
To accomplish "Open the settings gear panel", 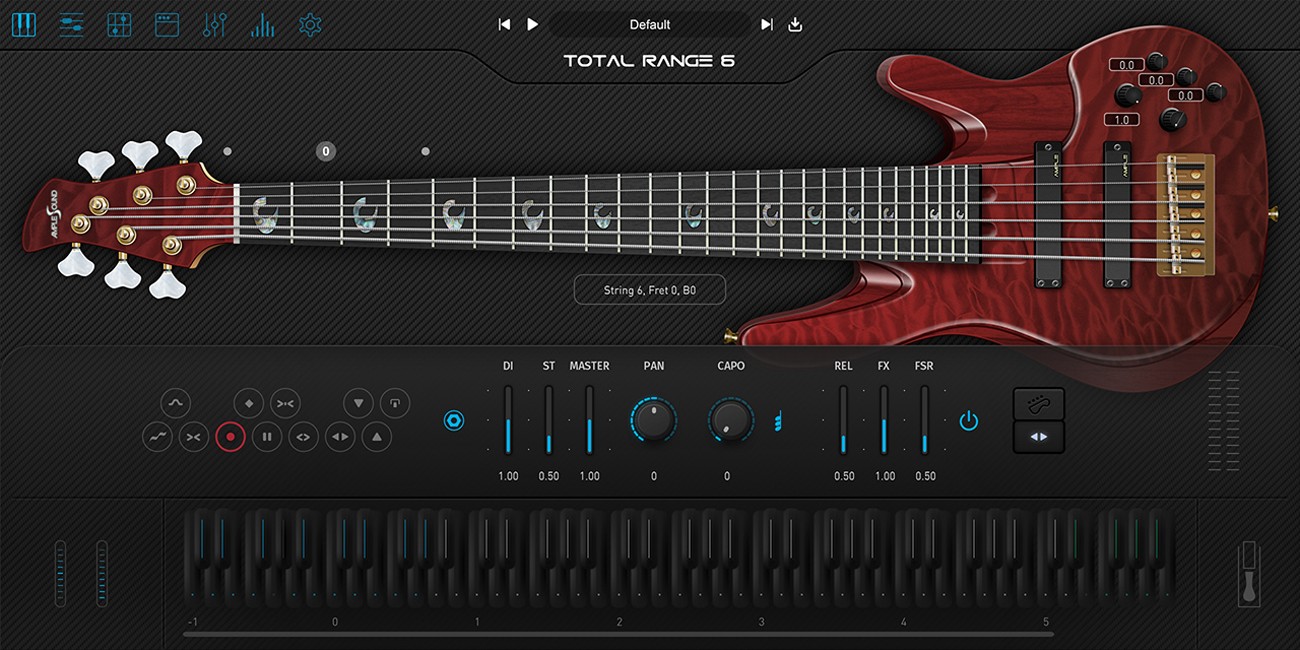I will [310, 25].
